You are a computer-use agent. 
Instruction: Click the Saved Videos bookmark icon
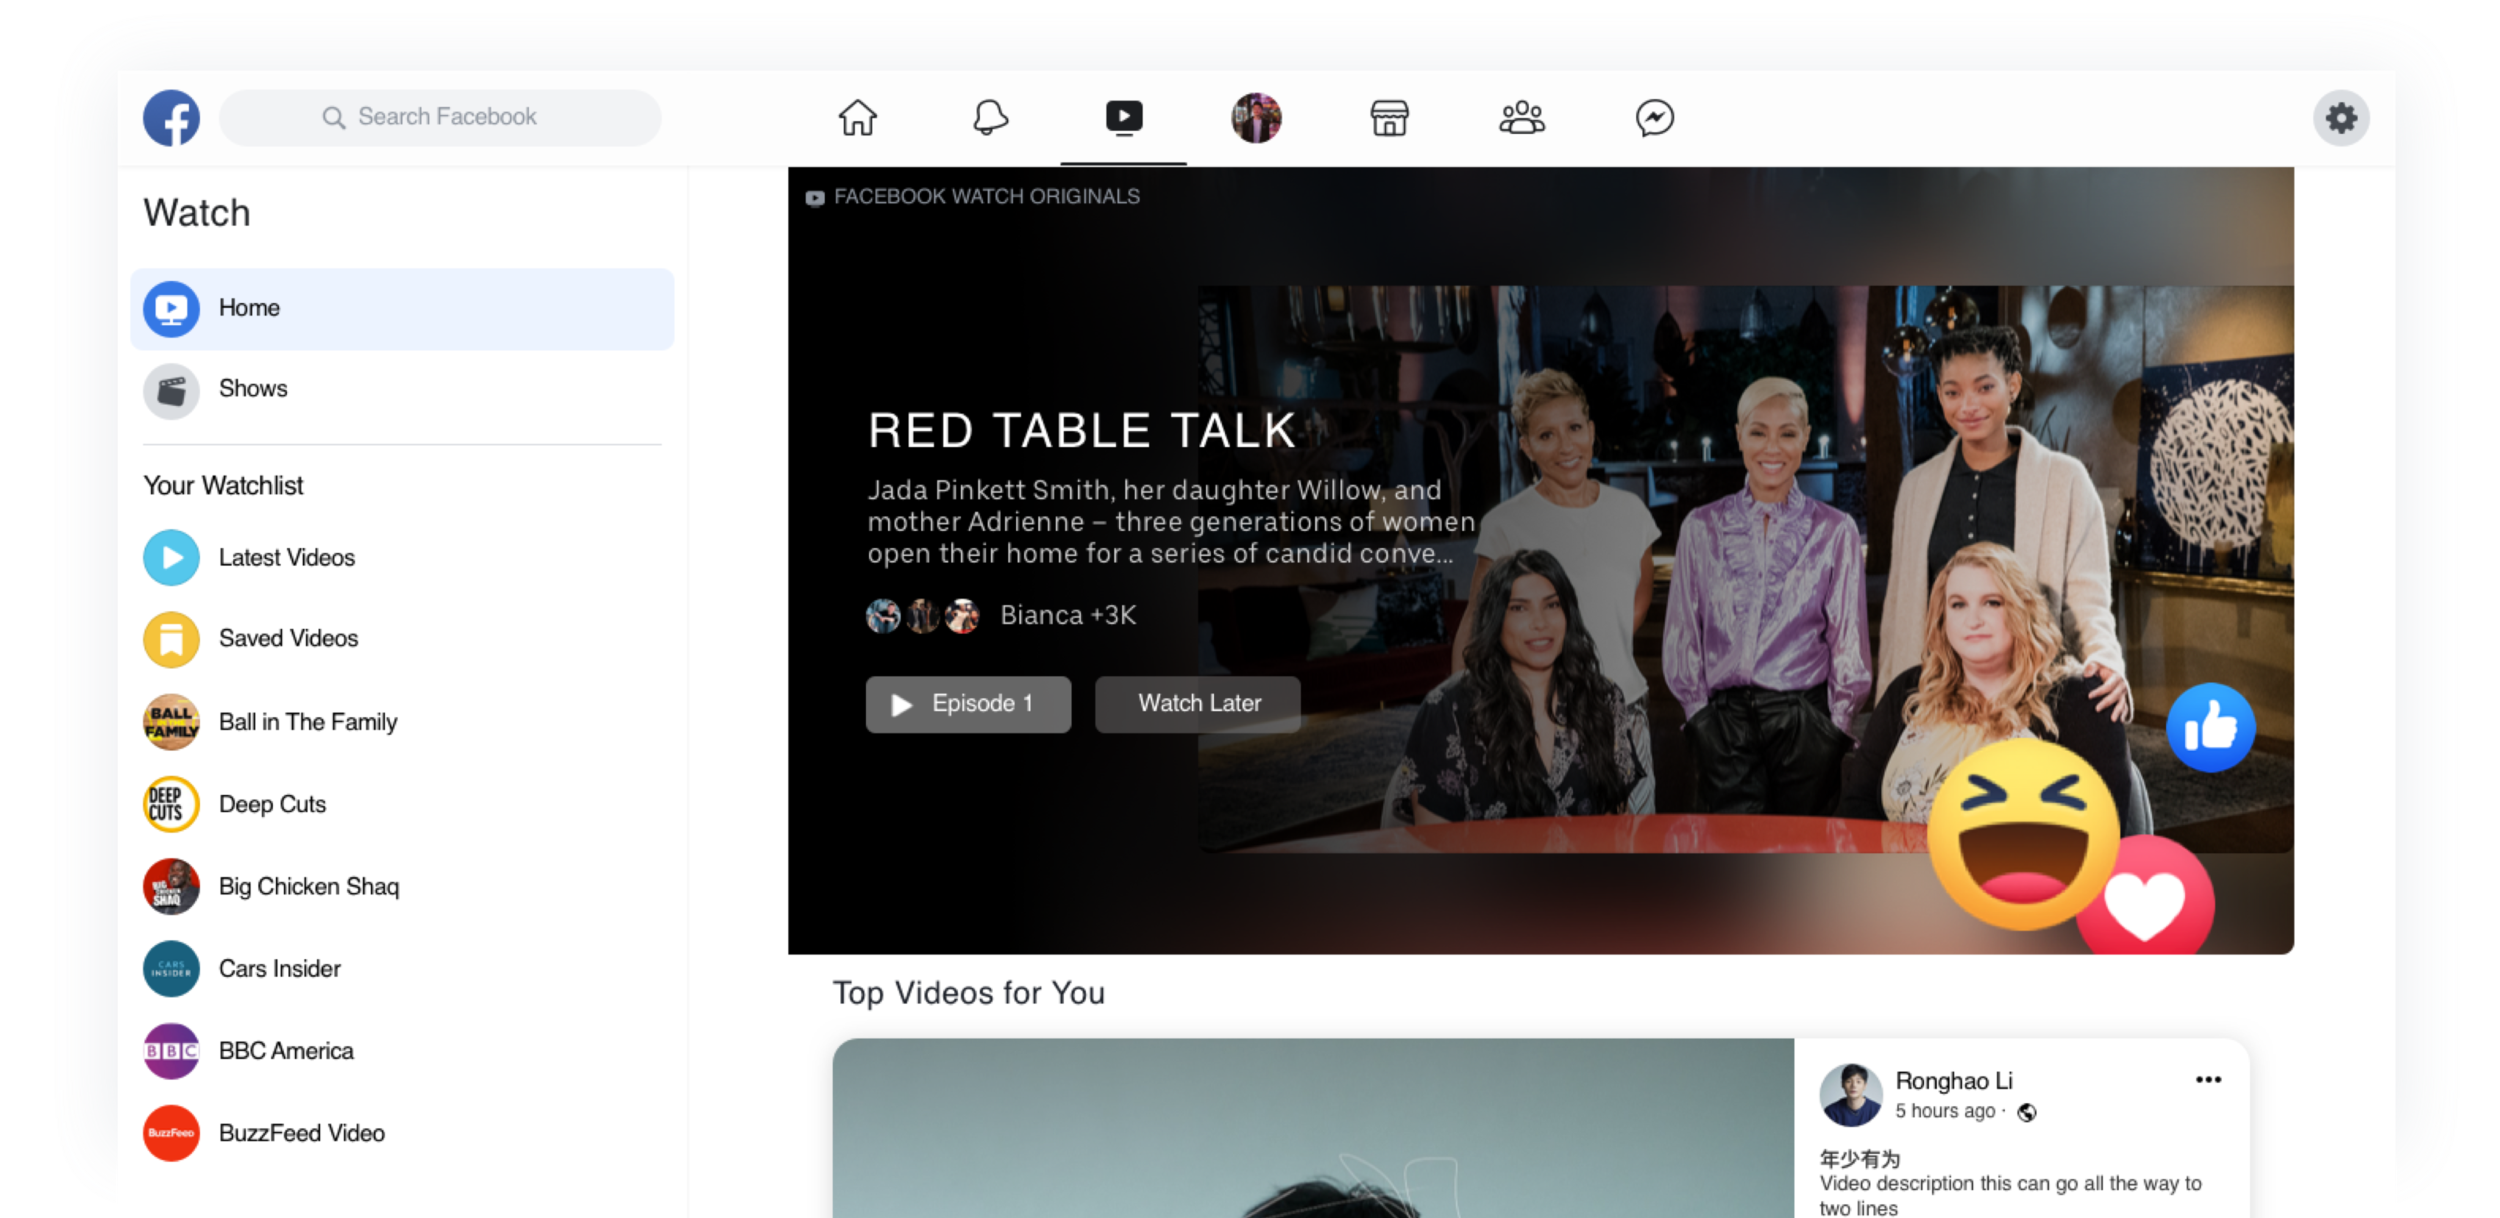pos(171,639)
